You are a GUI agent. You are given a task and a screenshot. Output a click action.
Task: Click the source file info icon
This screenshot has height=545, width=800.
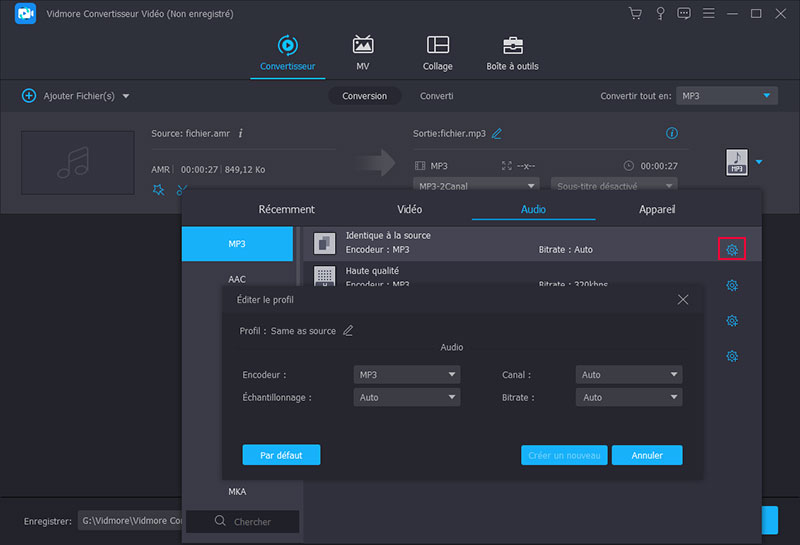[241, 133]
